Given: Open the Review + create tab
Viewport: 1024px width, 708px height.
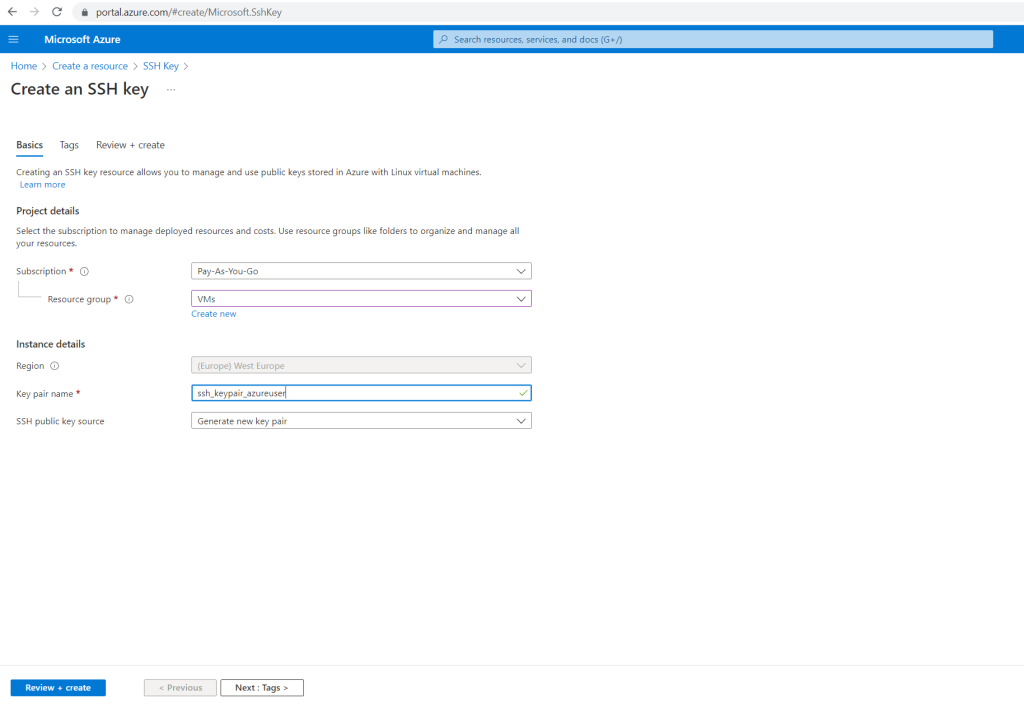Looking at the screenshot, I should coord(130,145).
